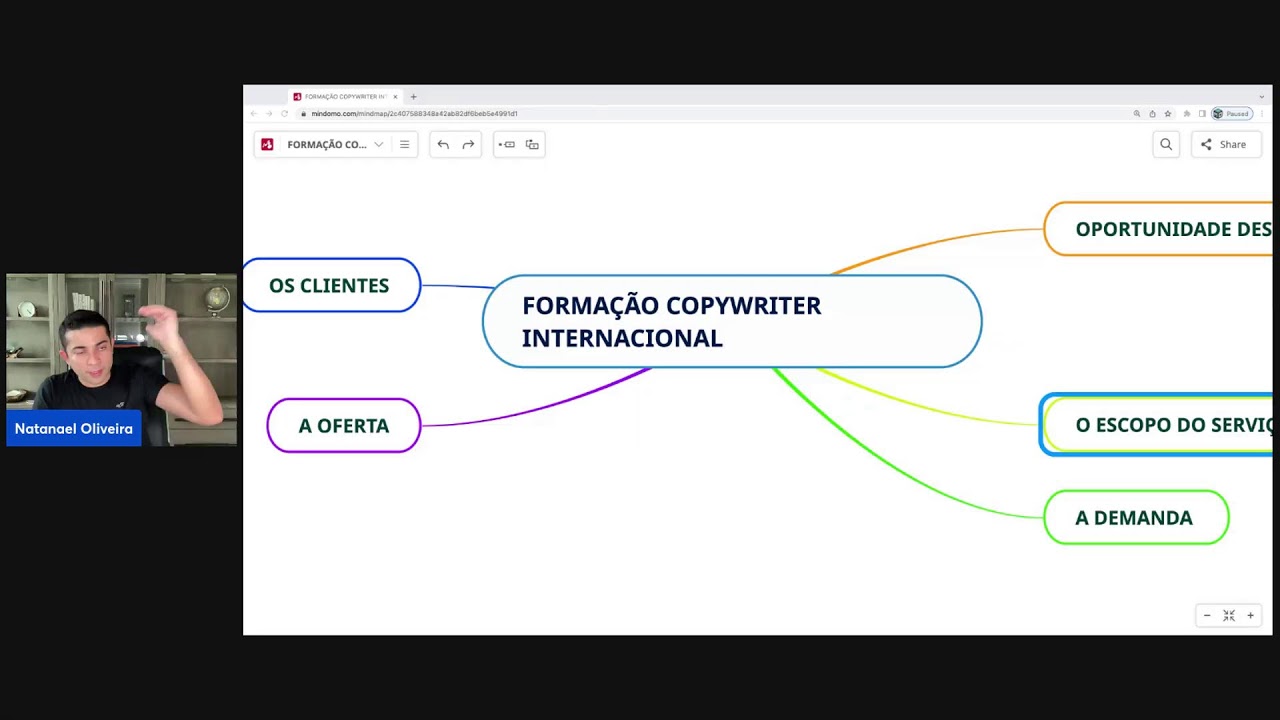This screenshot has height=720, width=1280.
Task: Open the Mindomo map search magnifier
Action: (x=1166, y=145)
